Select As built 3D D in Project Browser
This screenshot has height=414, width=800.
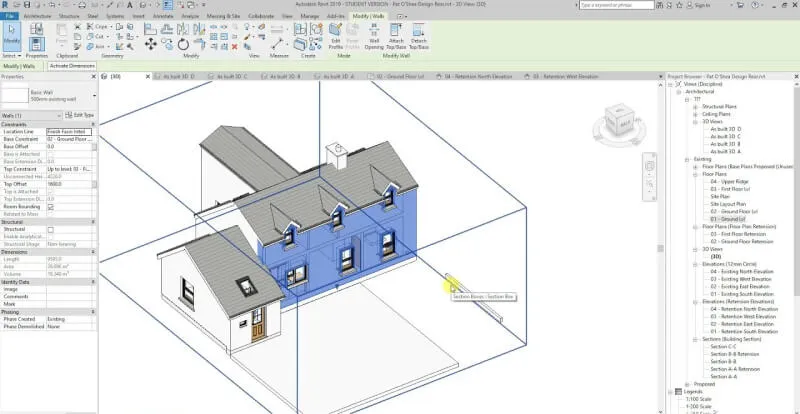[726, 130]
